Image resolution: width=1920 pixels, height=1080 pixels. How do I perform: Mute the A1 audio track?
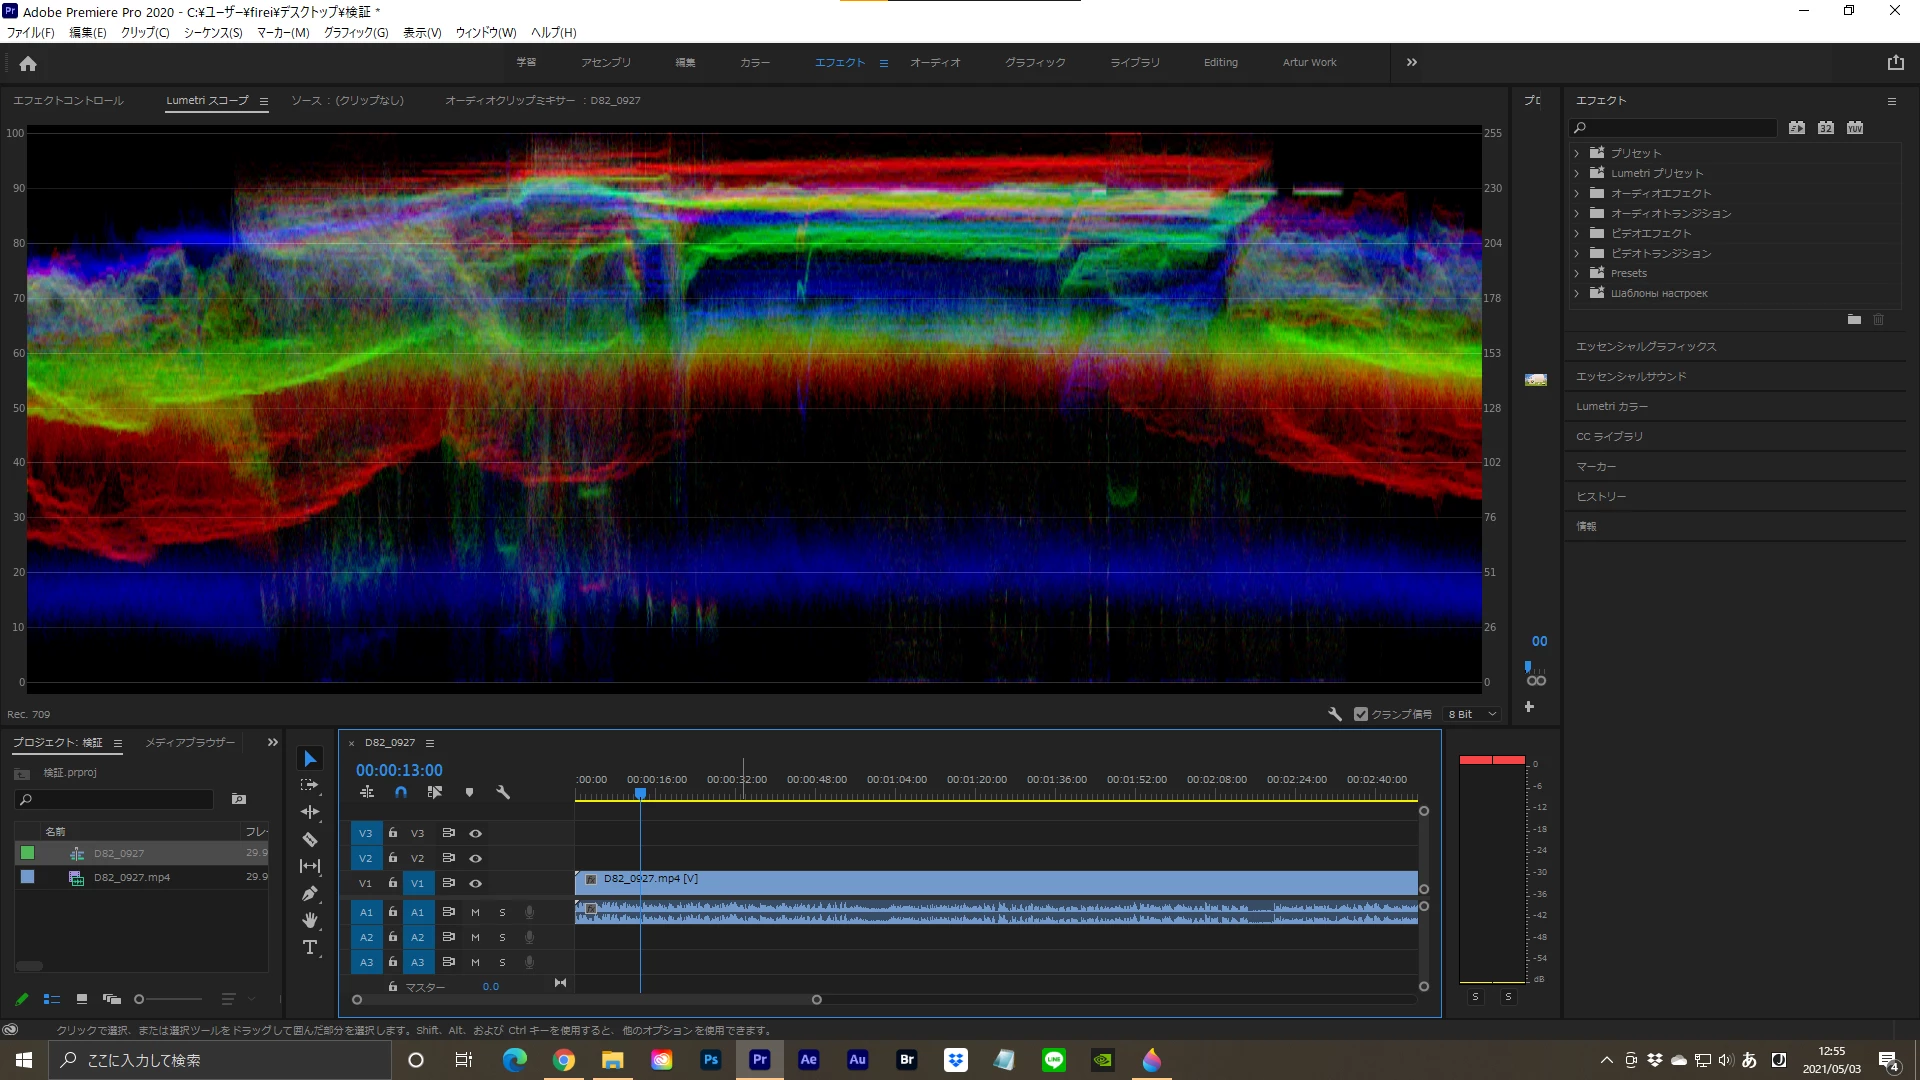[x=475, y=912]
